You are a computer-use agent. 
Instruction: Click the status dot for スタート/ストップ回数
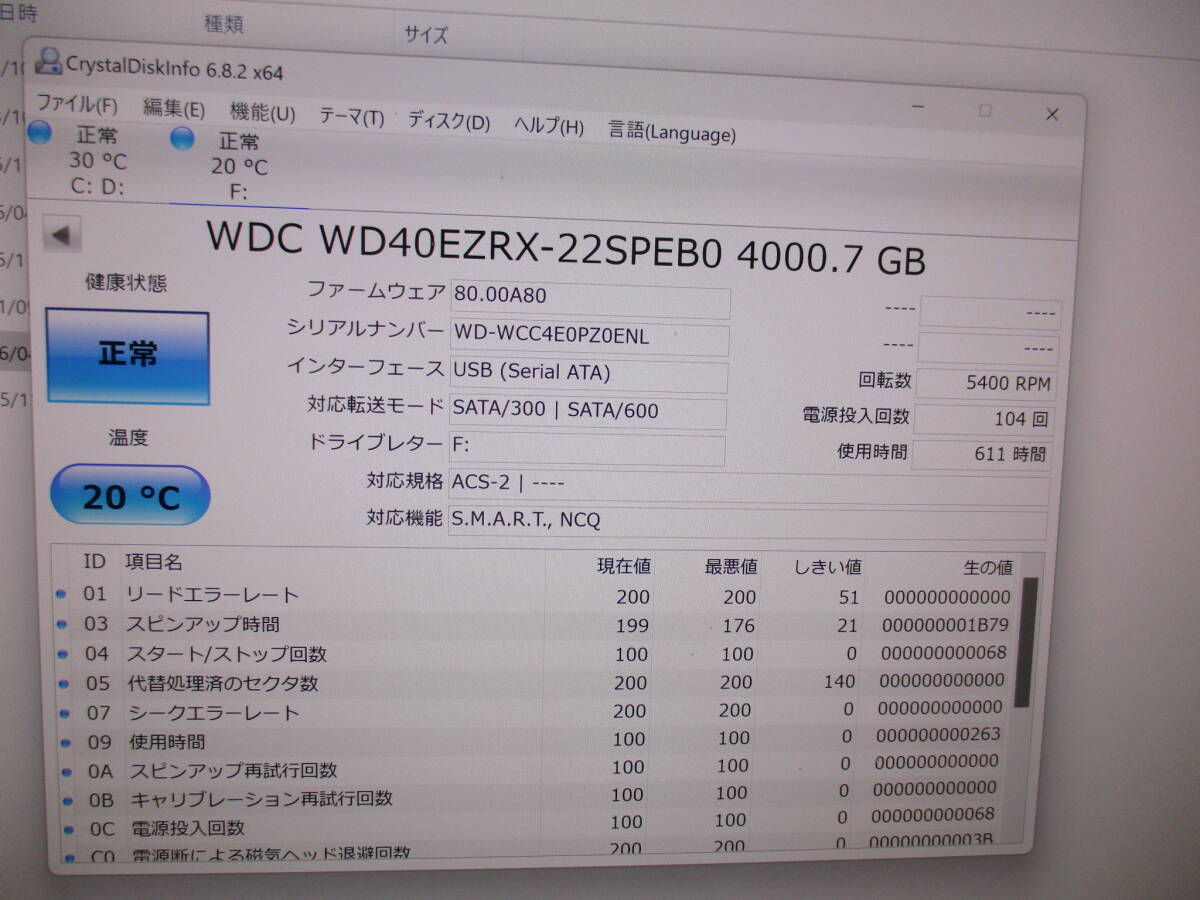point(64,654)
